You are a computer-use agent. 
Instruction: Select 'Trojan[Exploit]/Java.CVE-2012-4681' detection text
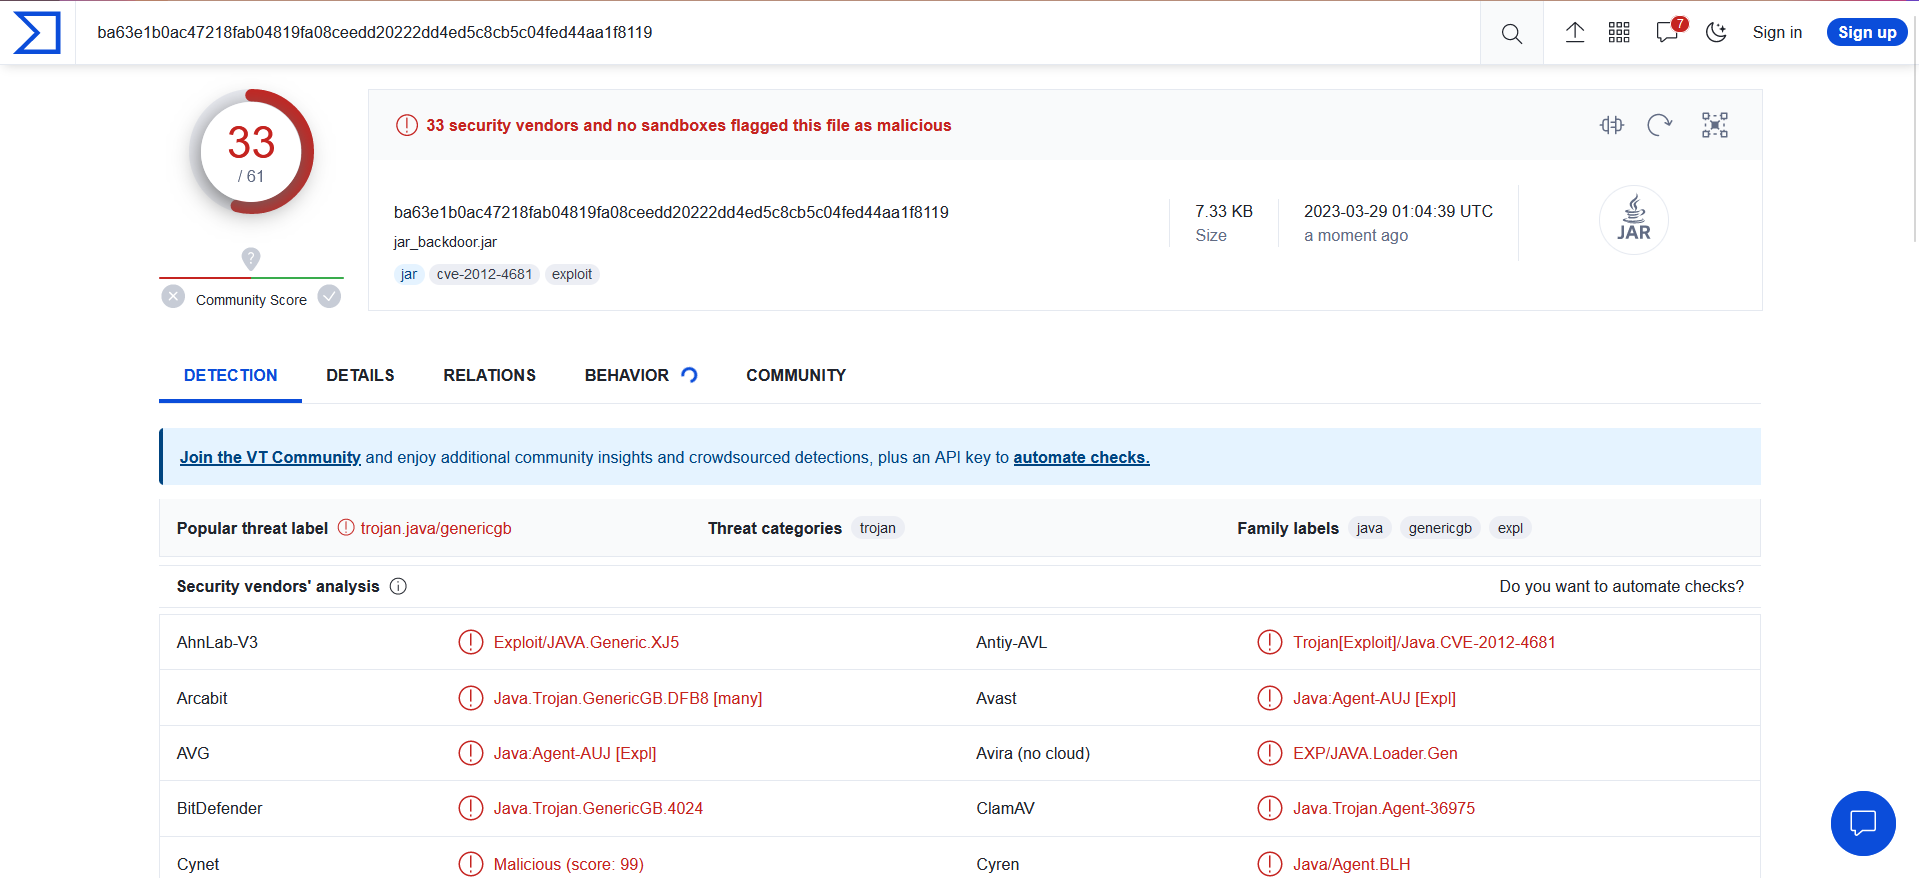tap(1424, 642)
